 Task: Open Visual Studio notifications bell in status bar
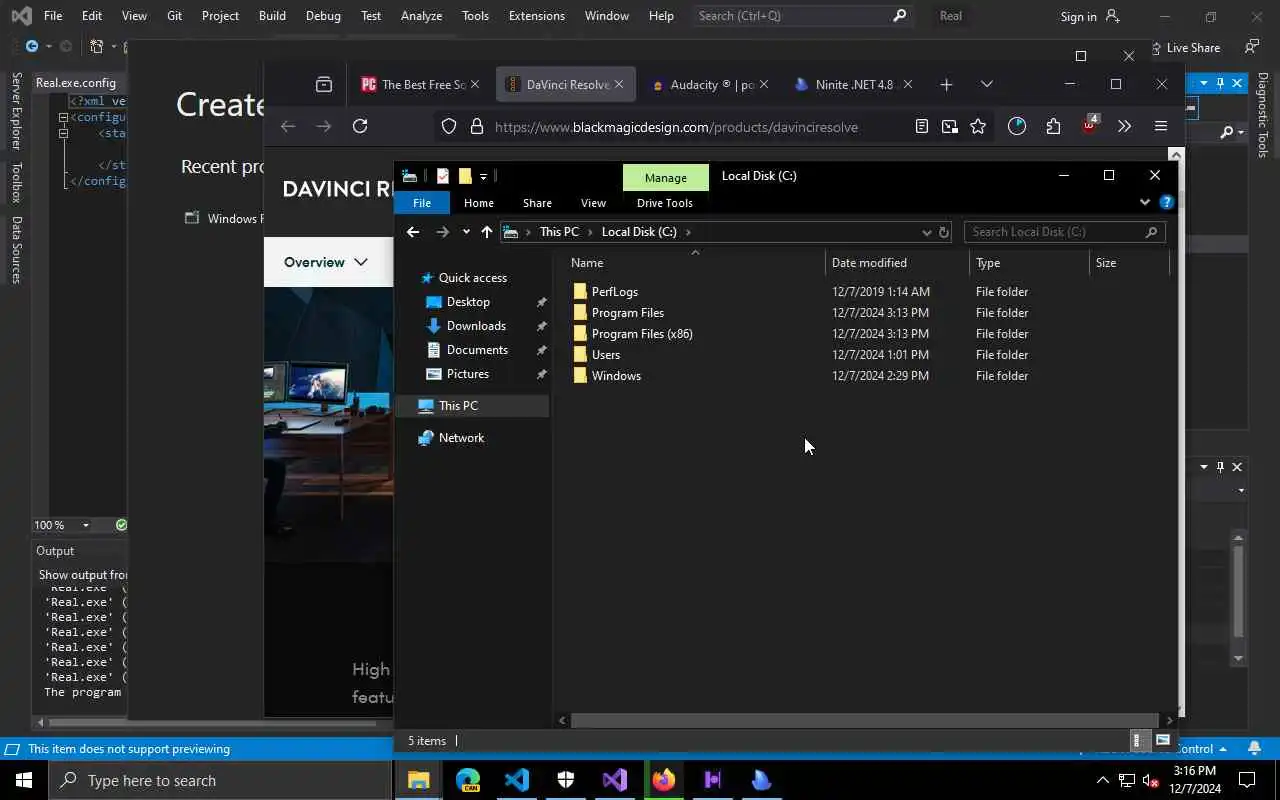point(1255,748)
